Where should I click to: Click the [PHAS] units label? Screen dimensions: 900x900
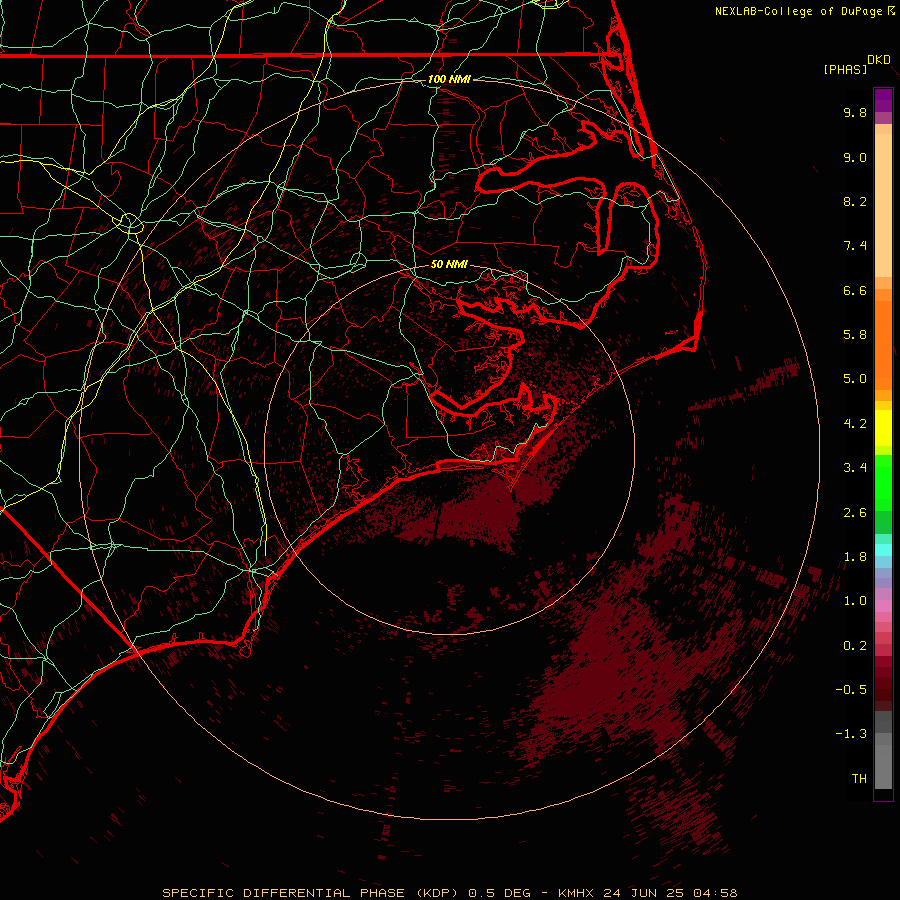click(845, 69)
